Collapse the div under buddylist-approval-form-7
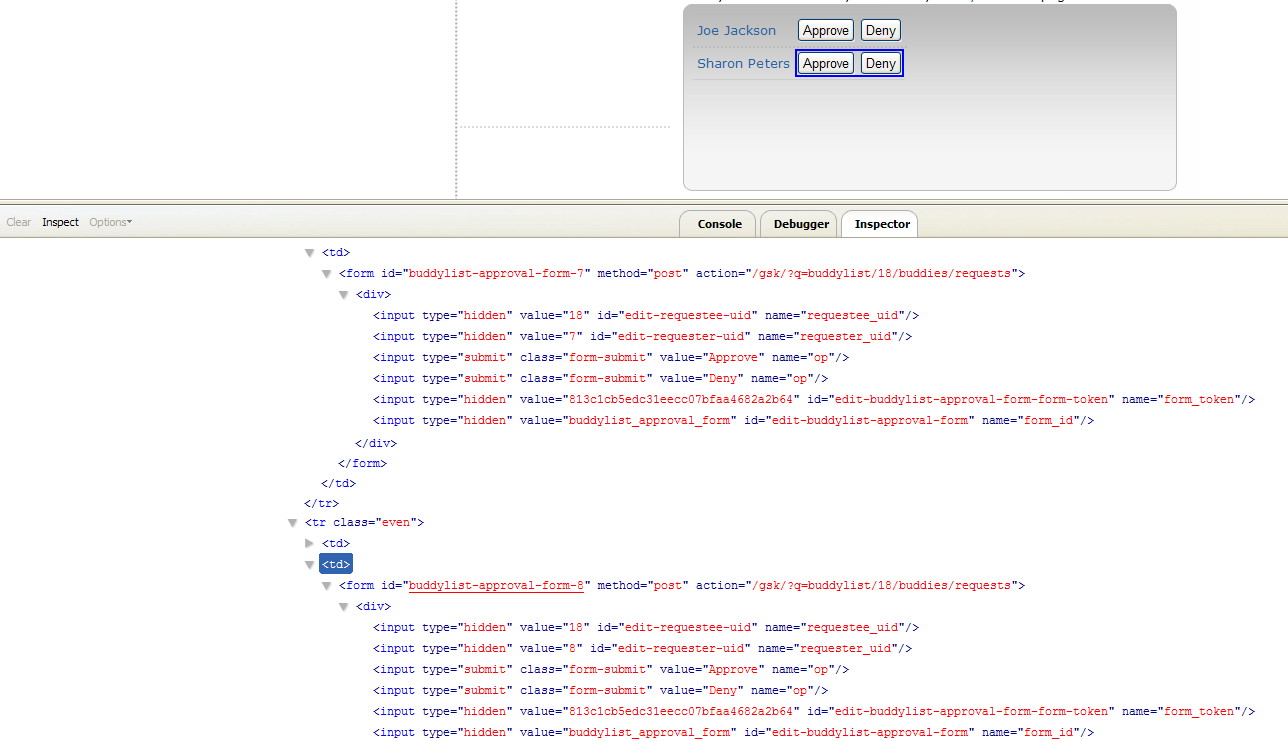1288x741 pixels. 344,295
